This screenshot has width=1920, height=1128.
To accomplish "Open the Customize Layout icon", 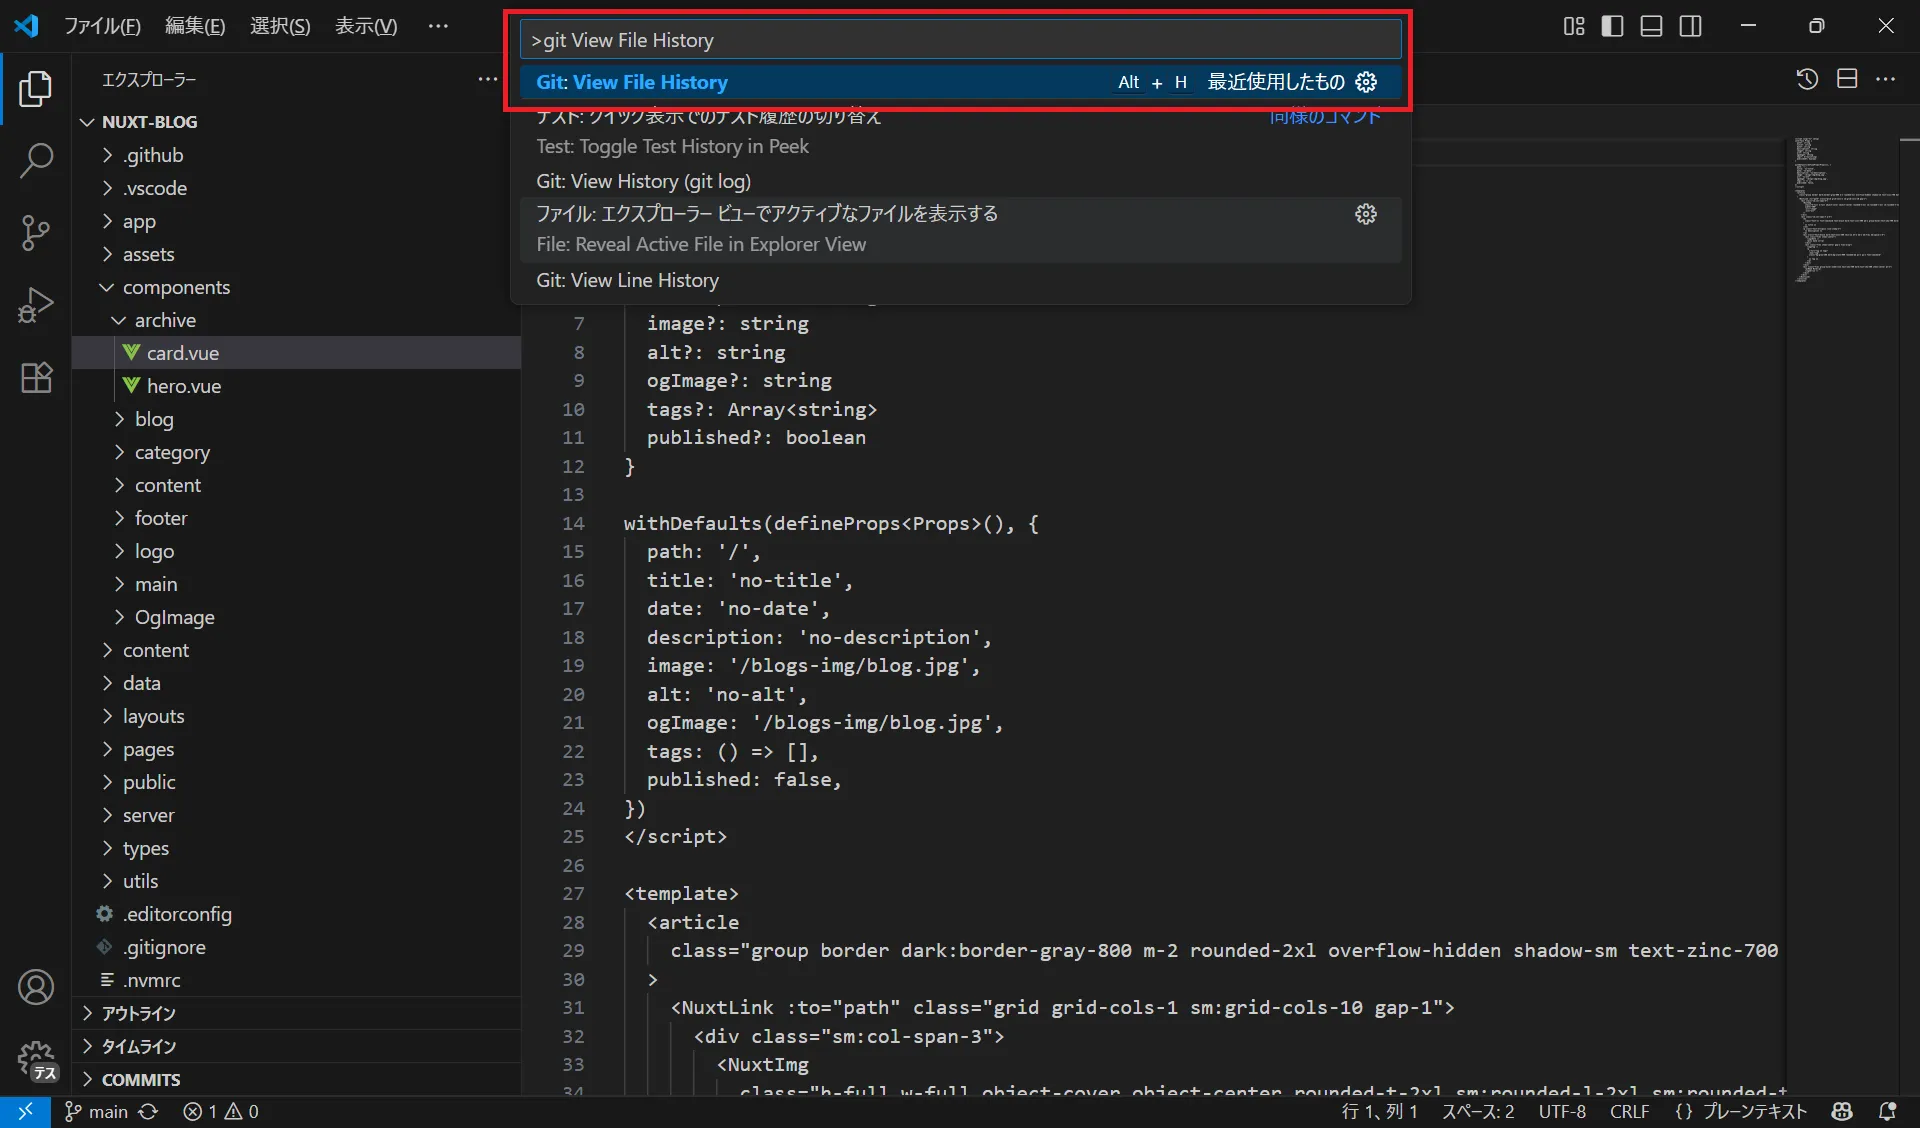I will [x=1574, y=26].
